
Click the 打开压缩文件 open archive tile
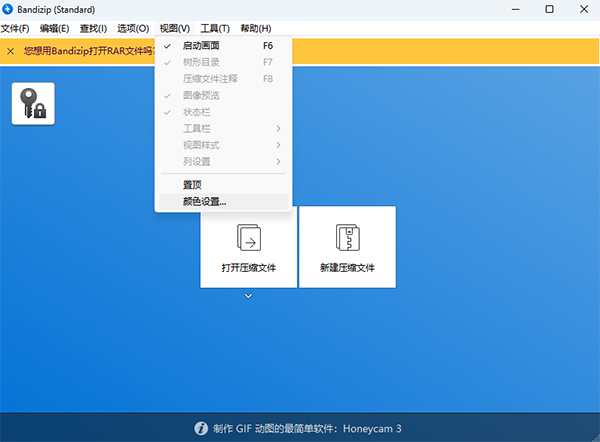249,247
